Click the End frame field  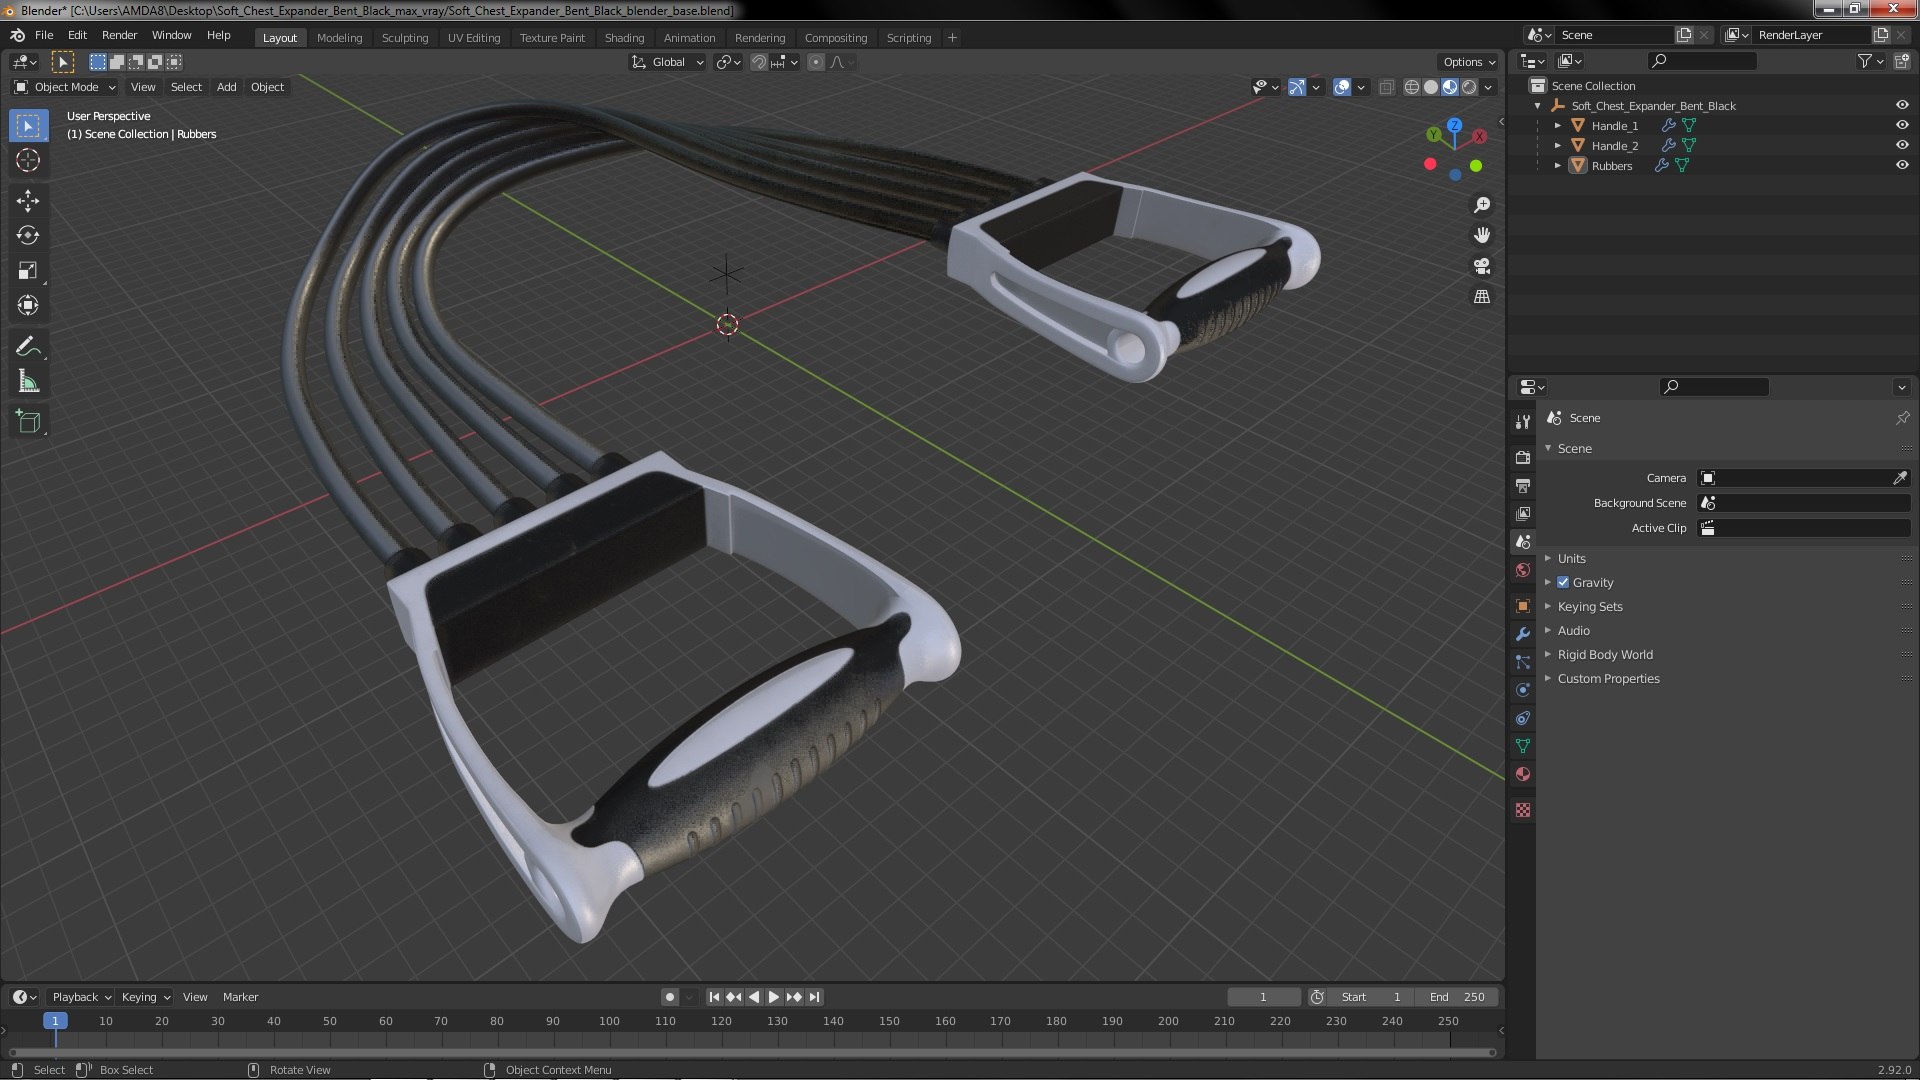pyautogui.click(x=1458, y=997)
